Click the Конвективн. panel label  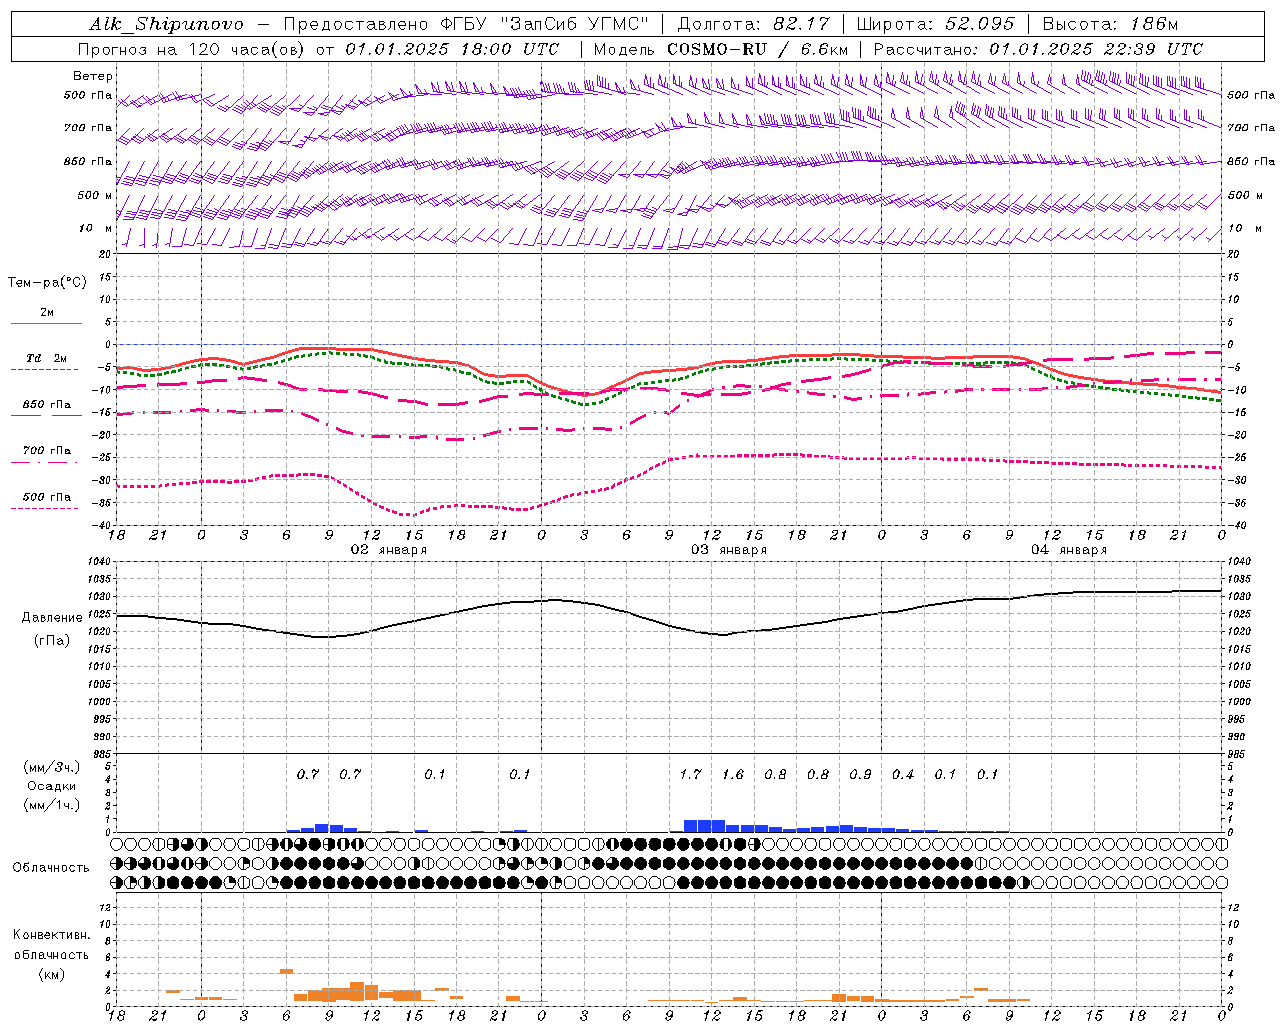[x=52, y=935]
